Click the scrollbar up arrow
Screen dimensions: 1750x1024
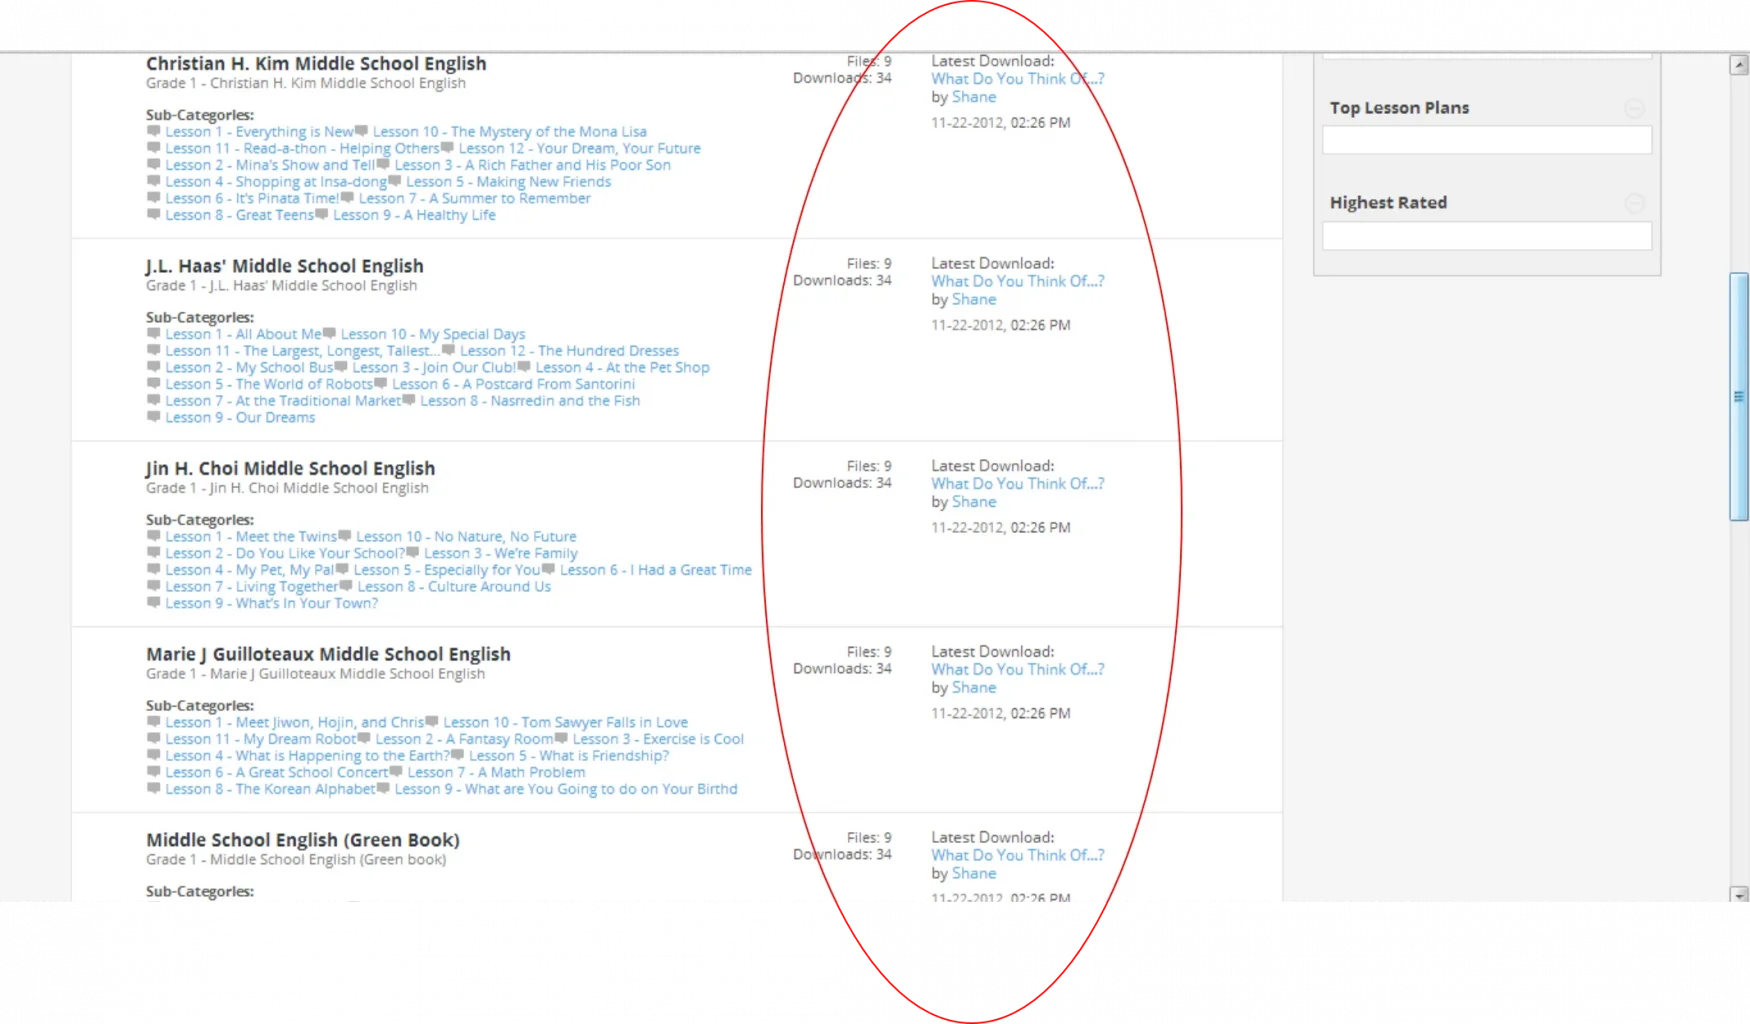click(x=1739, y=66)
